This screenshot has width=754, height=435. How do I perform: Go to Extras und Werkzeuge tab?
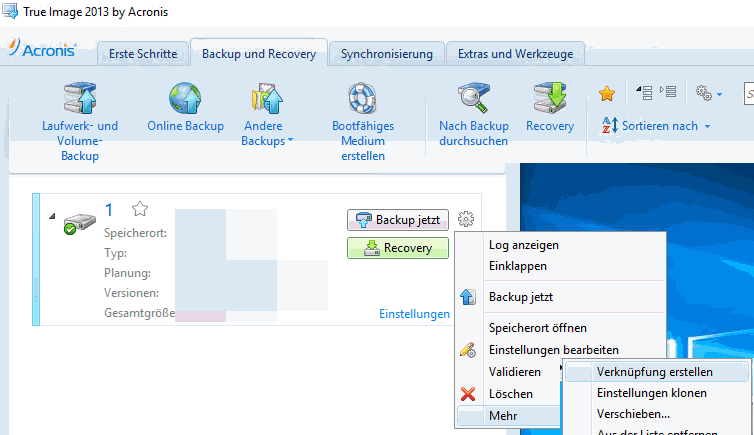point(515,54)
